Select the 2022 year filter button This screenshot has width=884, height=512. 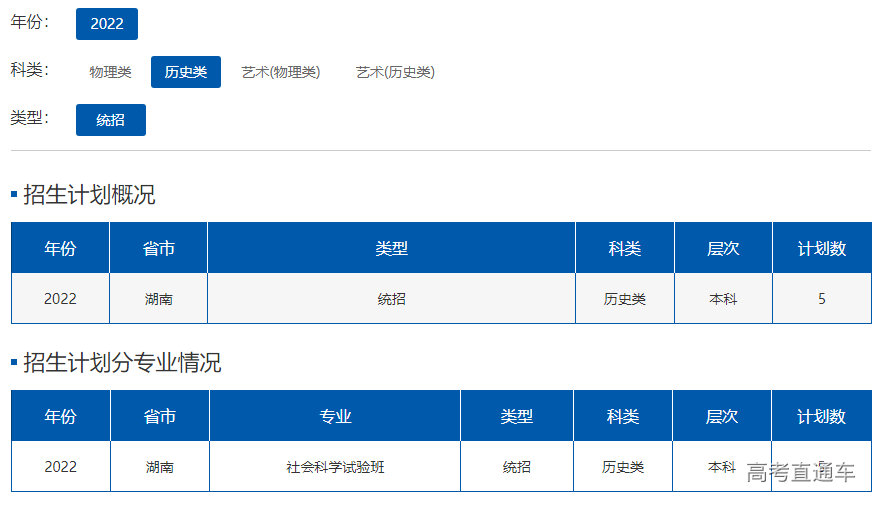[x=107, y=24]
